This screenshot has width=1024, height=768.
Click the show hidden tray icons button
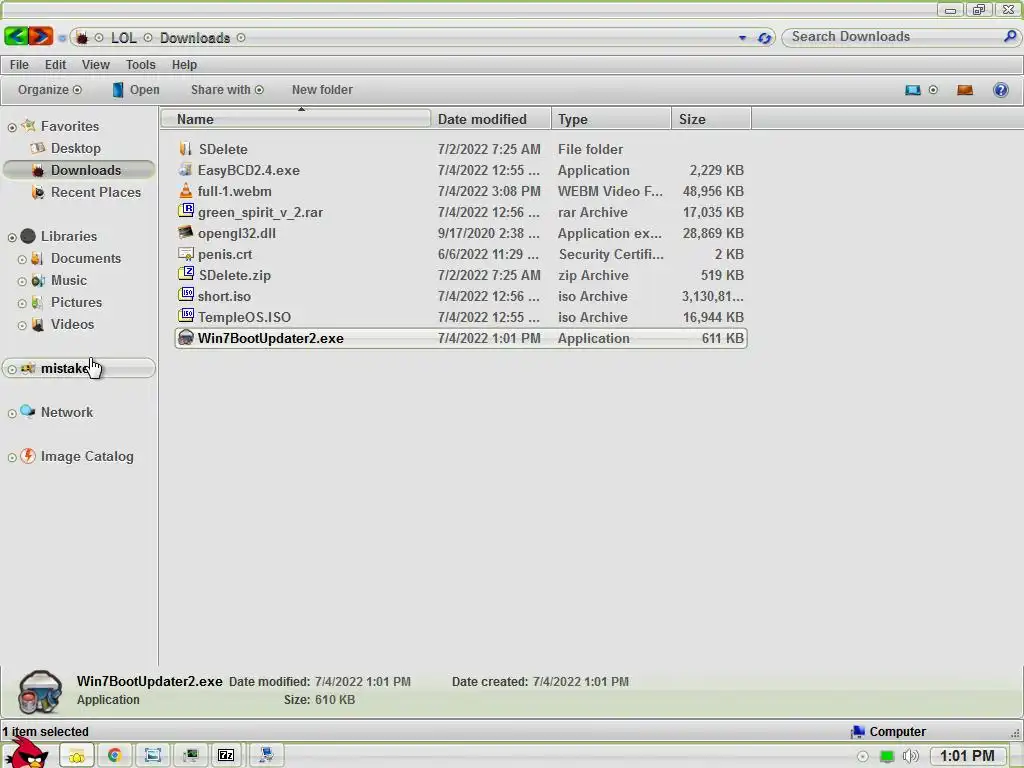point(862,756)
